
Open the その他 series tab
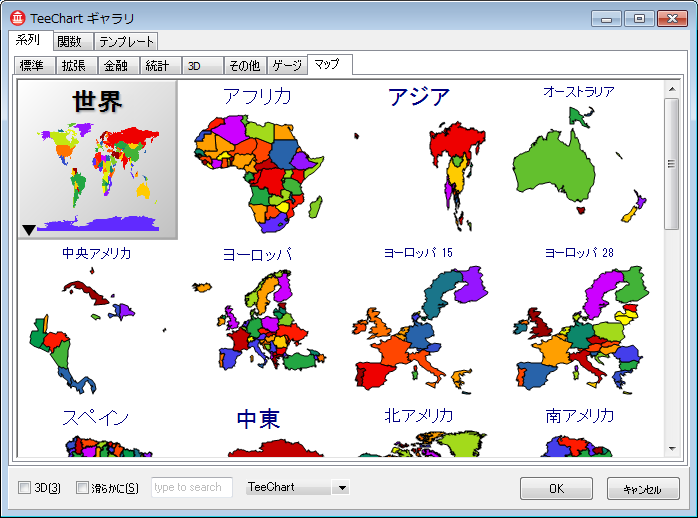245,65
